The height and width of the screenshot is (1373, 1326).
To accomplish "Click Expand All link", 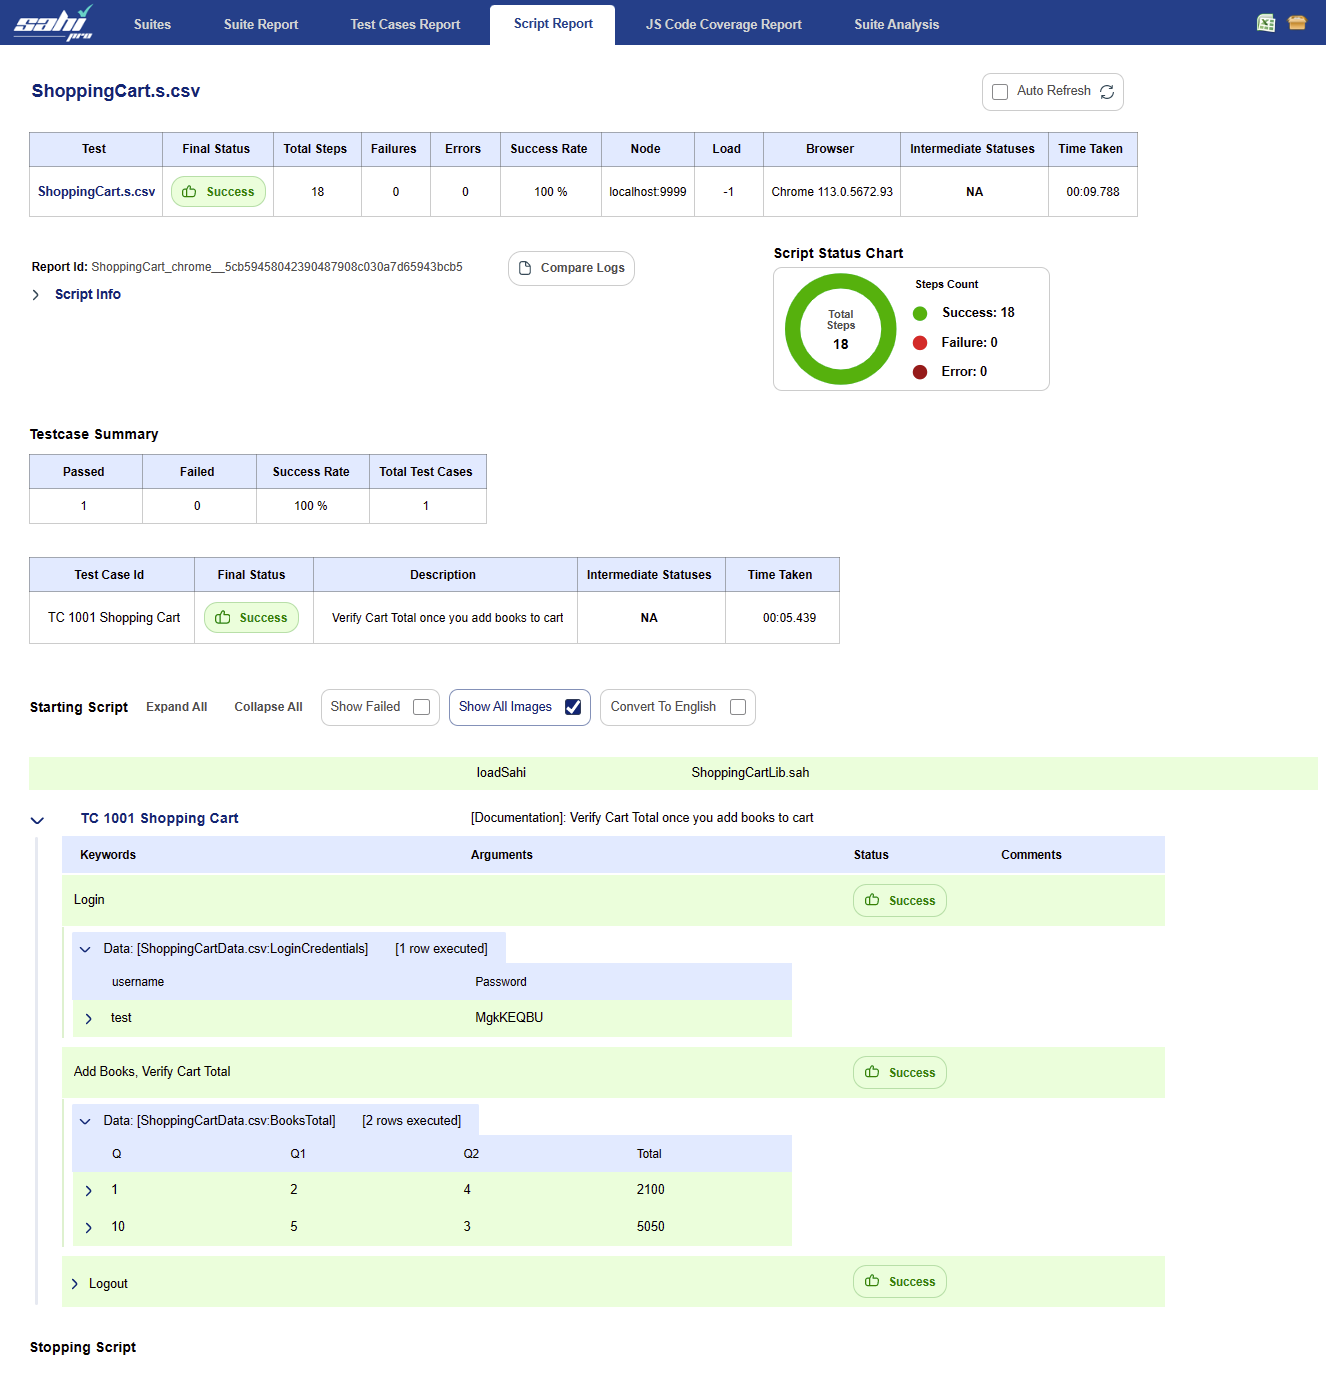I will 177,707.
